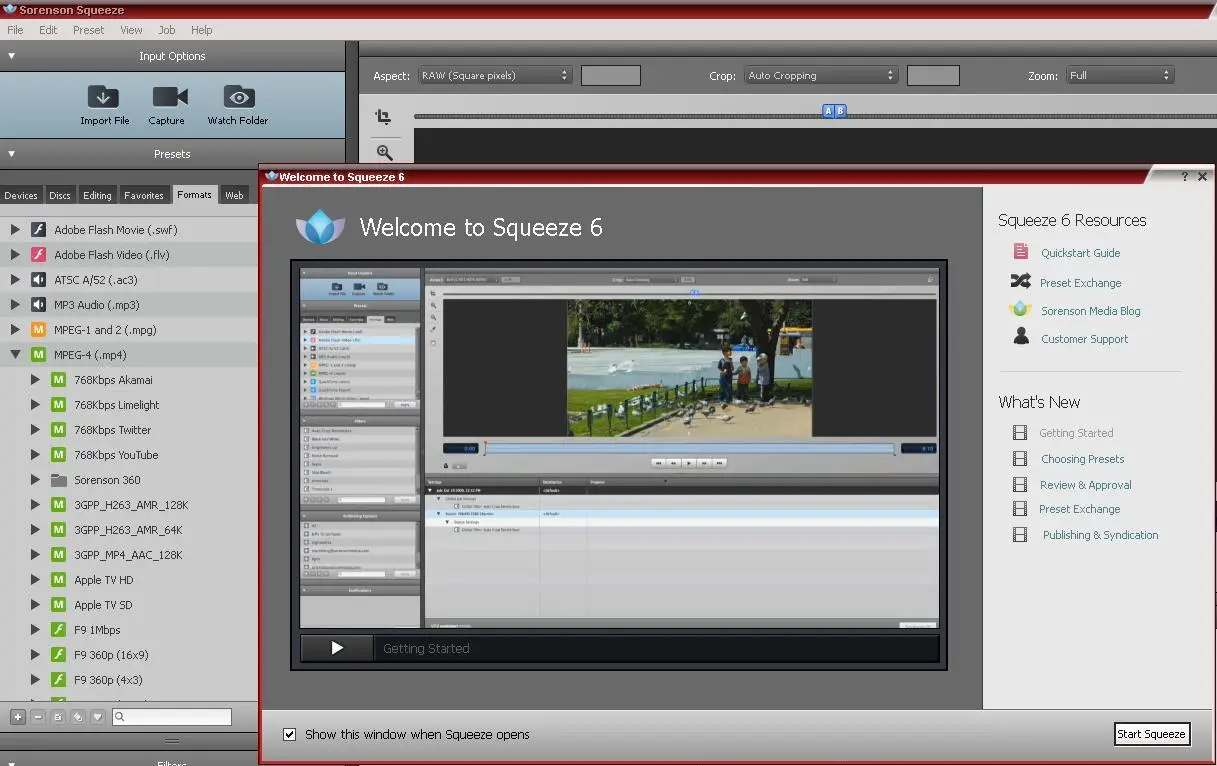Open the Zoom dropdown
Screen dimensions: 1217x766
tap(1120, 75)
